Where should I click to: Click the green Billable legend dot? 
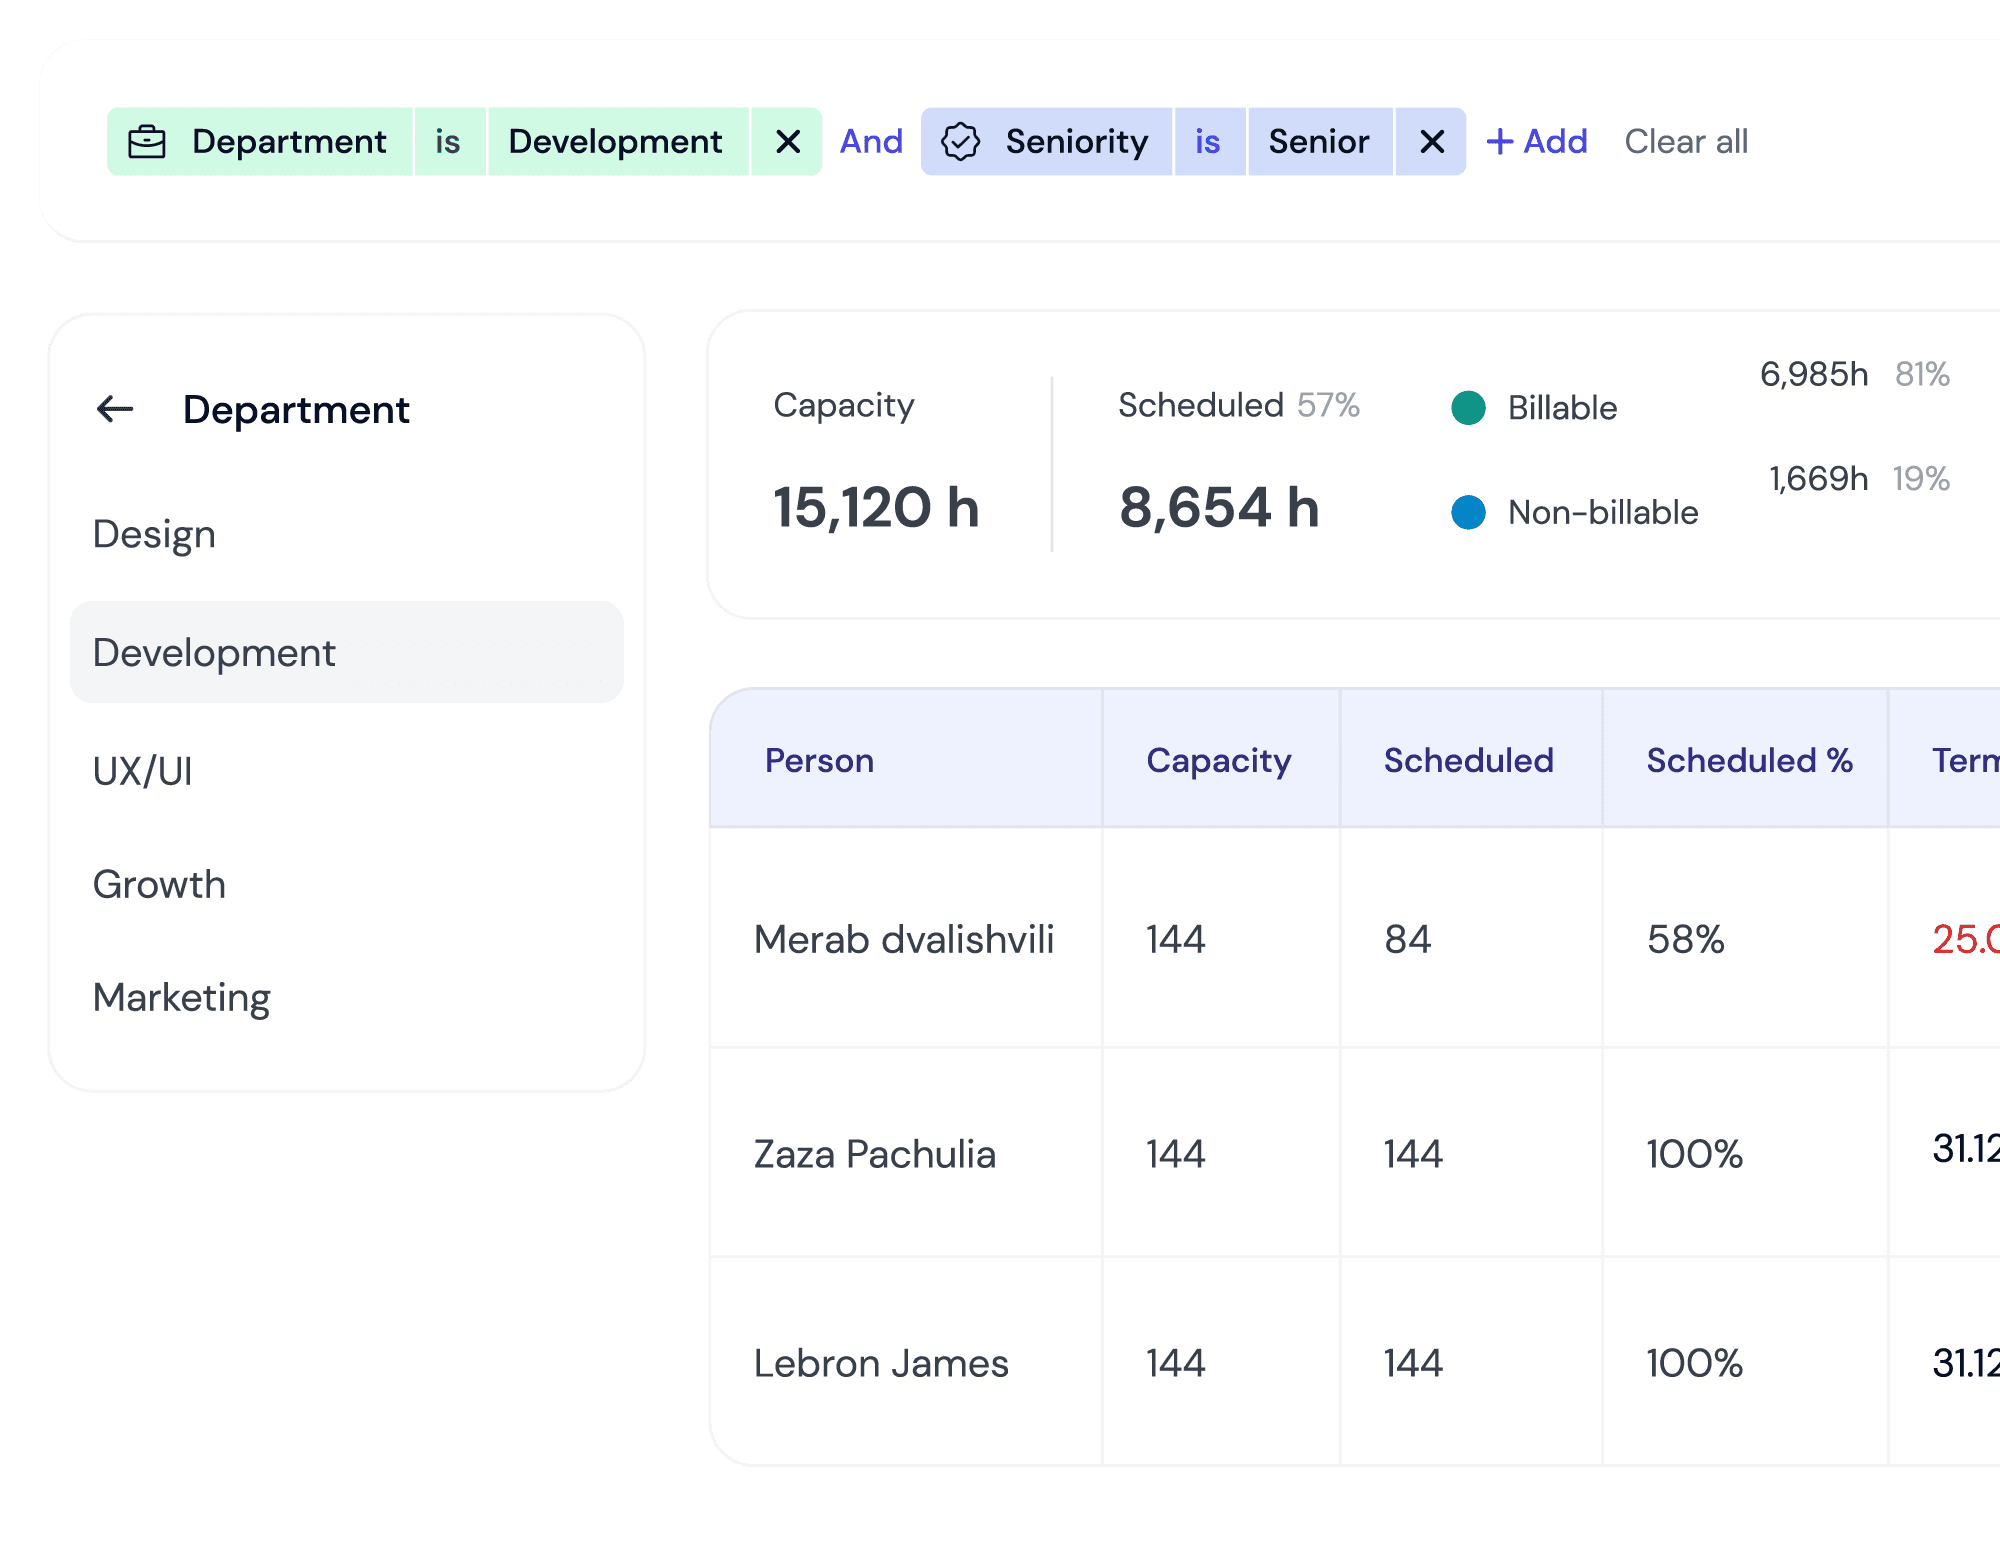click(x=1468, y=408)
